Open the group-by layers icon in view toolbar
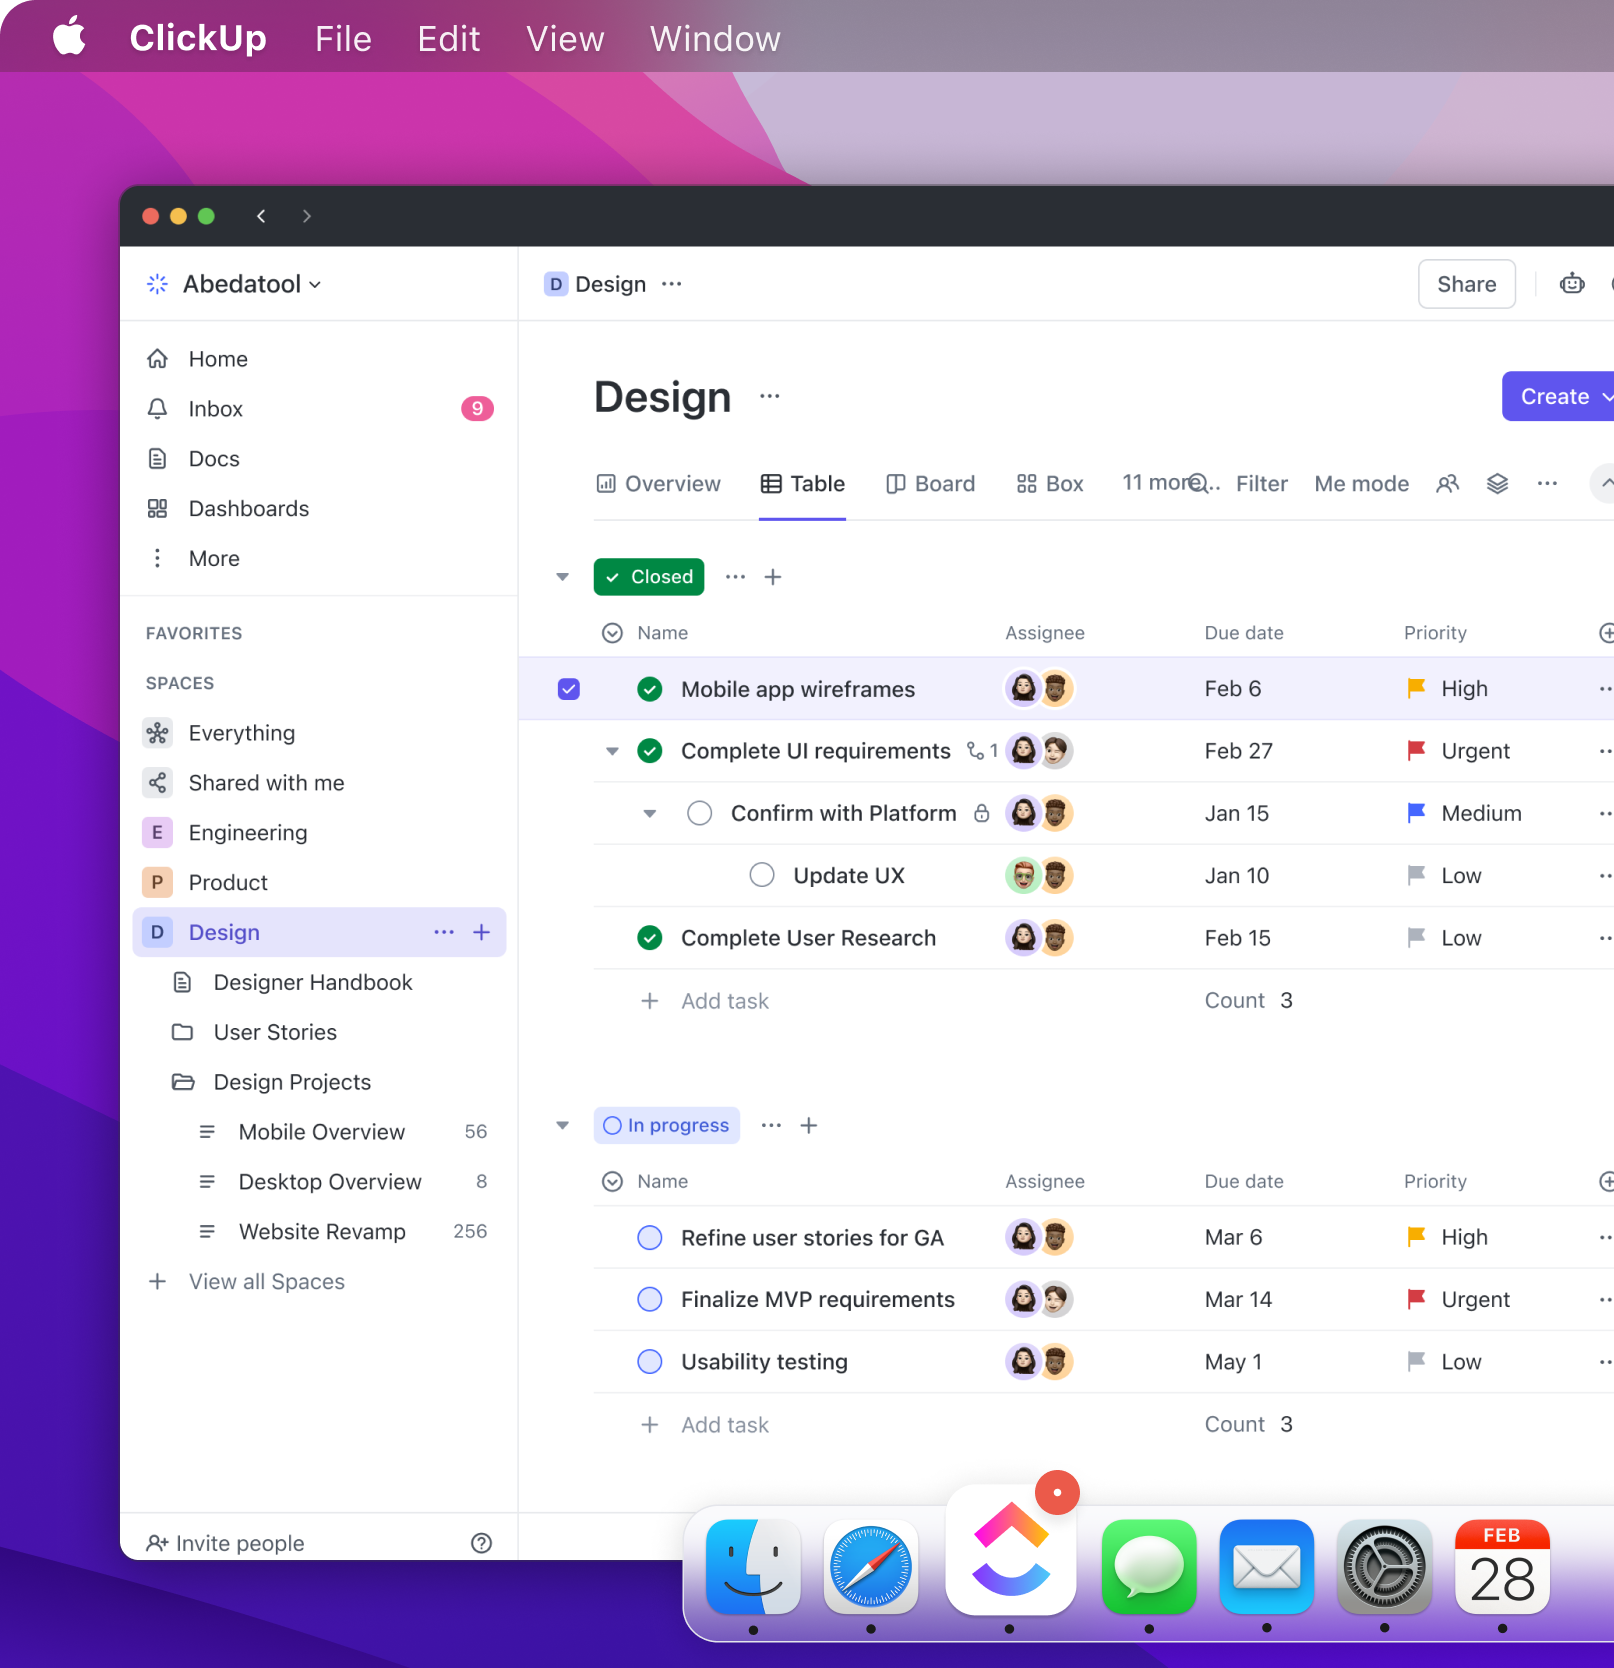The height and width of the screenshot is (1668, 1614). [x=1497, y=483]
